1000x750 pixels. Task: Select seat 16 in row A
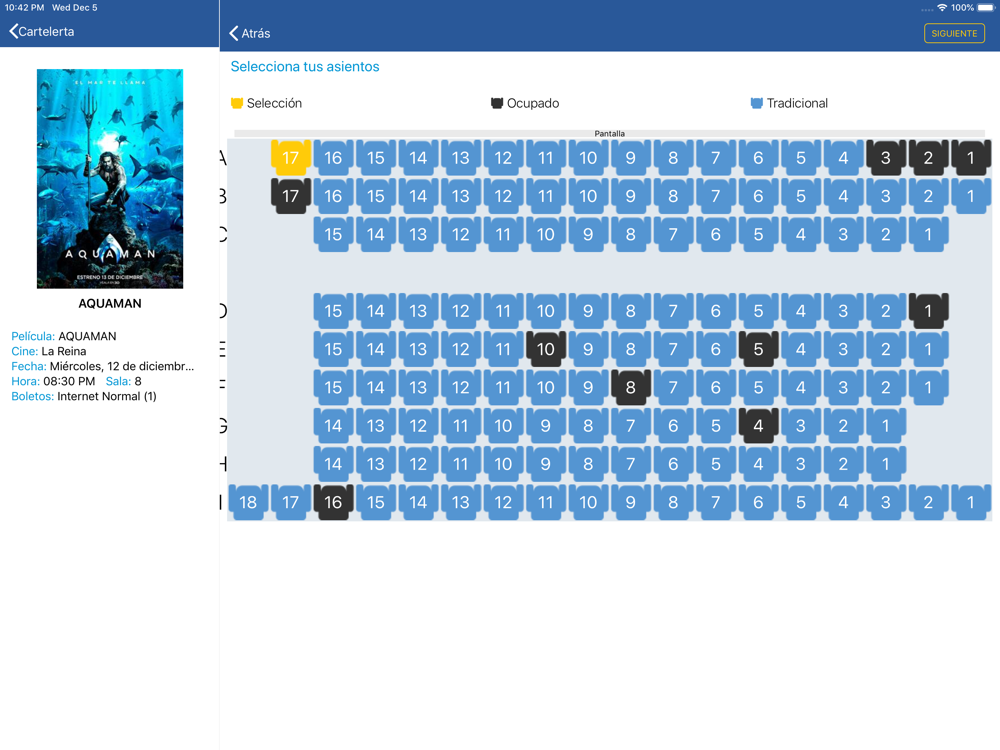point(333,158)
